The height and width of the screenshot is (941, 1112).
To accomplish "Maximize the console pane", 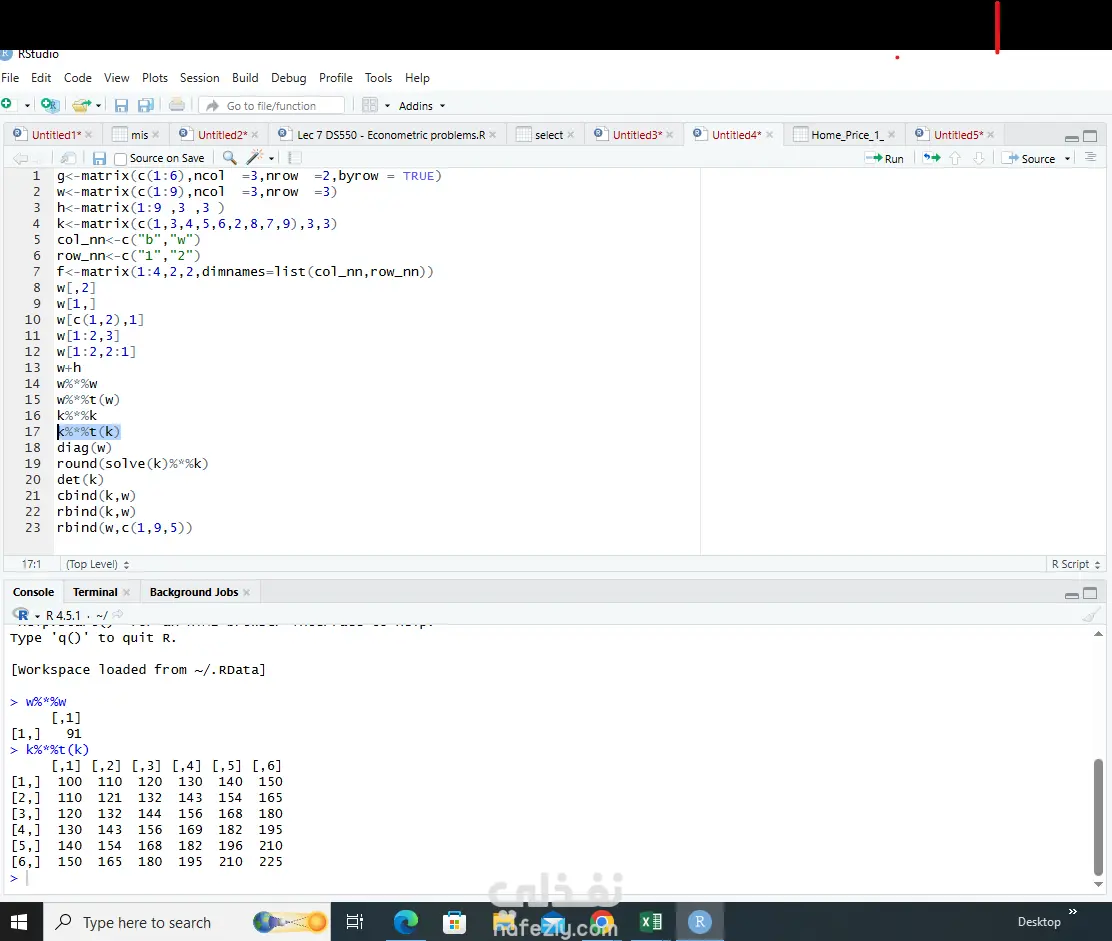I will (1091, 594).
